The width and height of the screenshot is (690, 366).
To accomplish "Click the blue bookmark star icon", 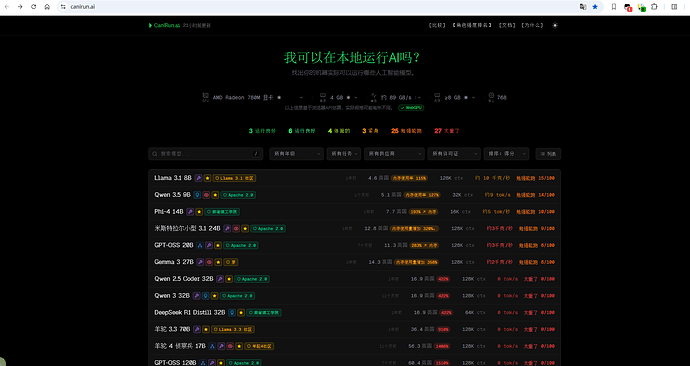I will (595, 7).
